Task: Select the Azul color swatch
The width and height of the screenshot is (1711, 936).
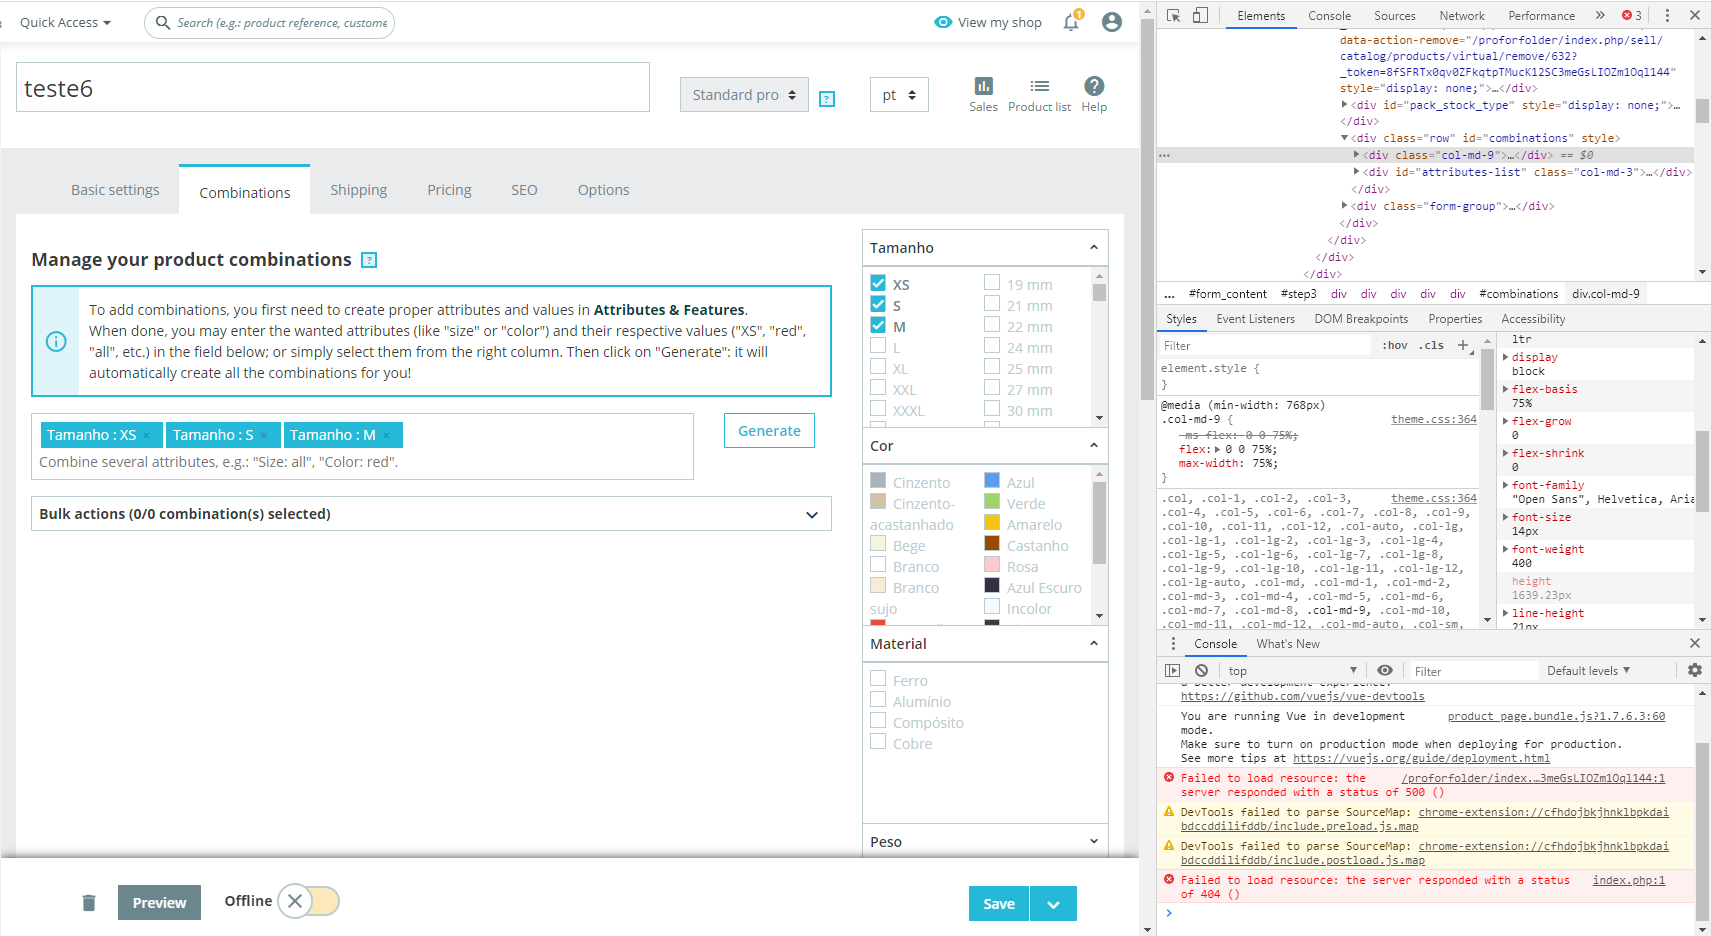Action: coord(992,481)
